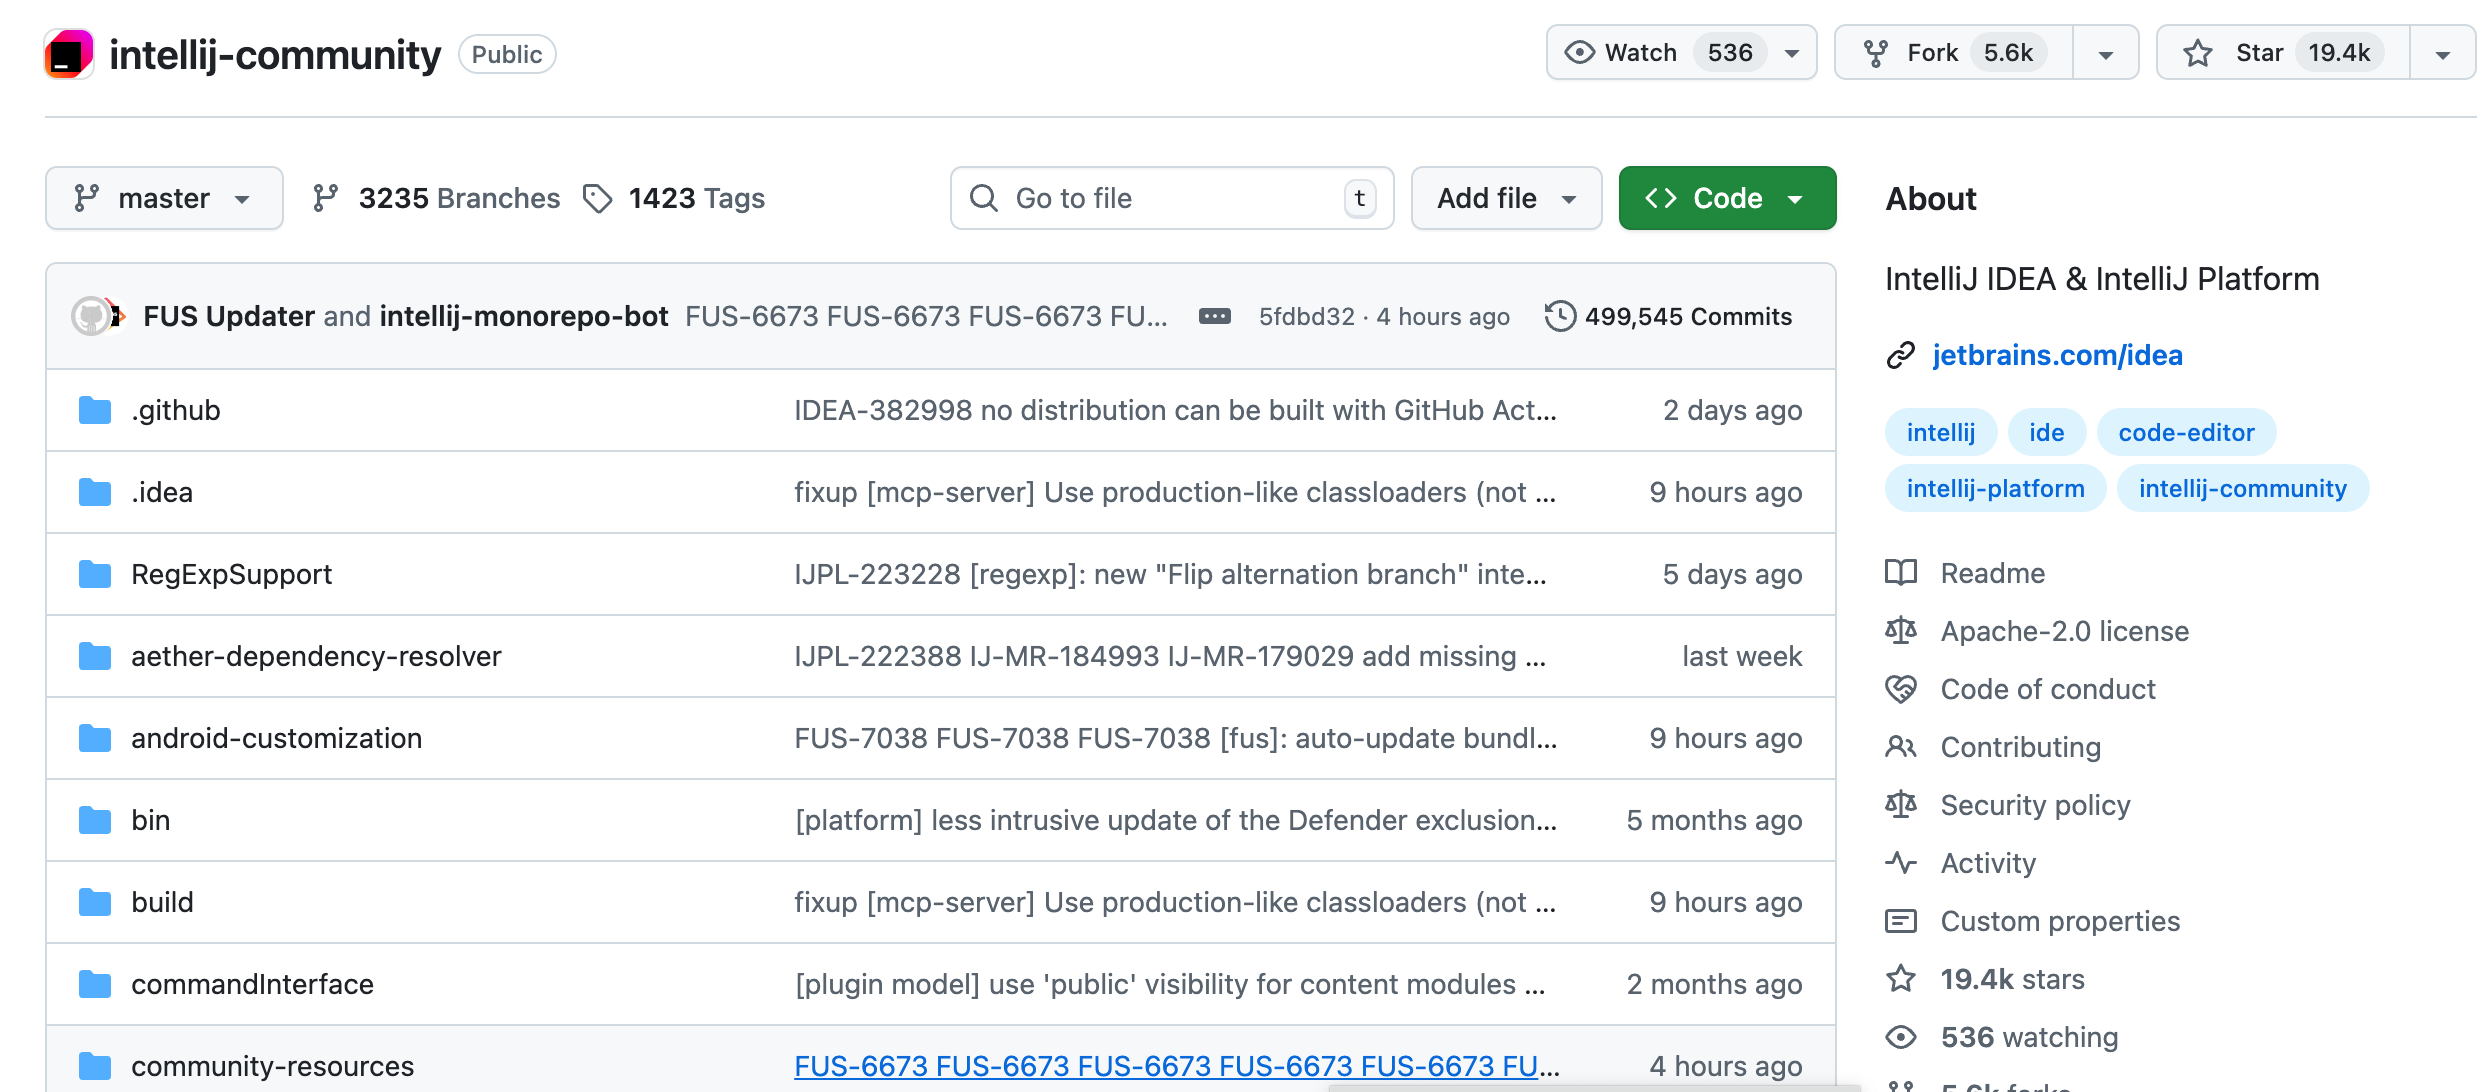Open the RegExpSupport folder
The image size is (2484, 1092).
click(231, 574)
